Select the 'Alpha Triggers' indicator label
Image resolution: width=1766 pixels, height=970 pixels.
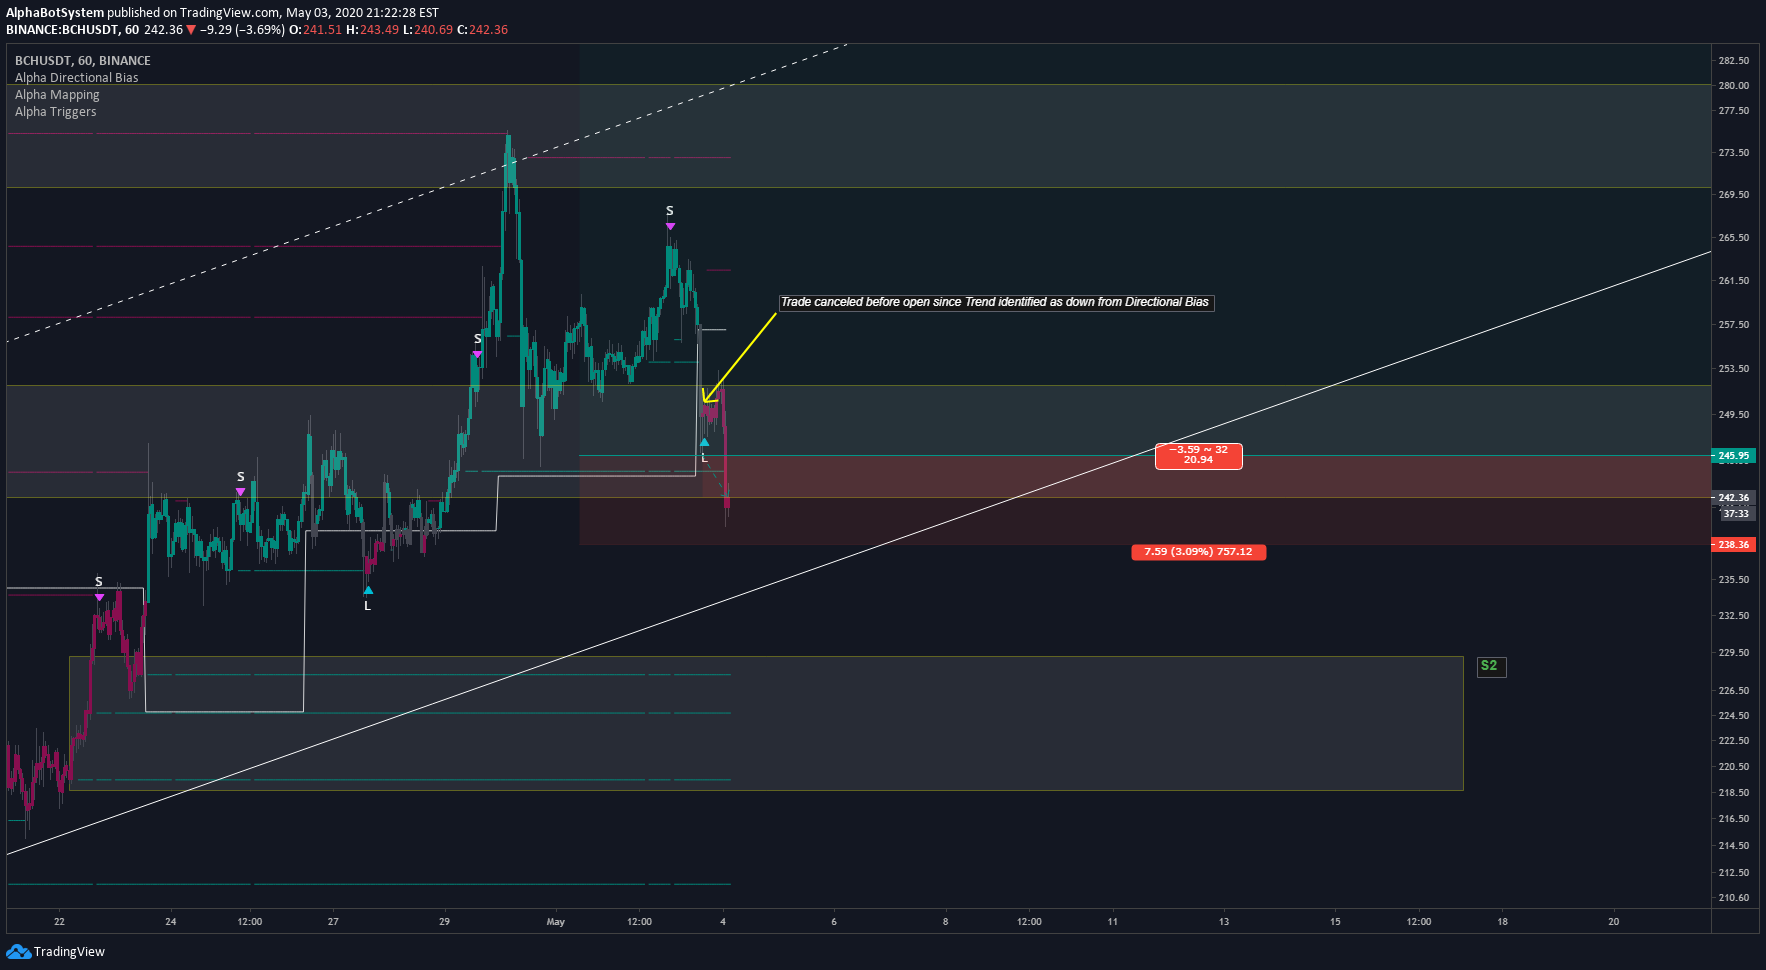[56, 112]
